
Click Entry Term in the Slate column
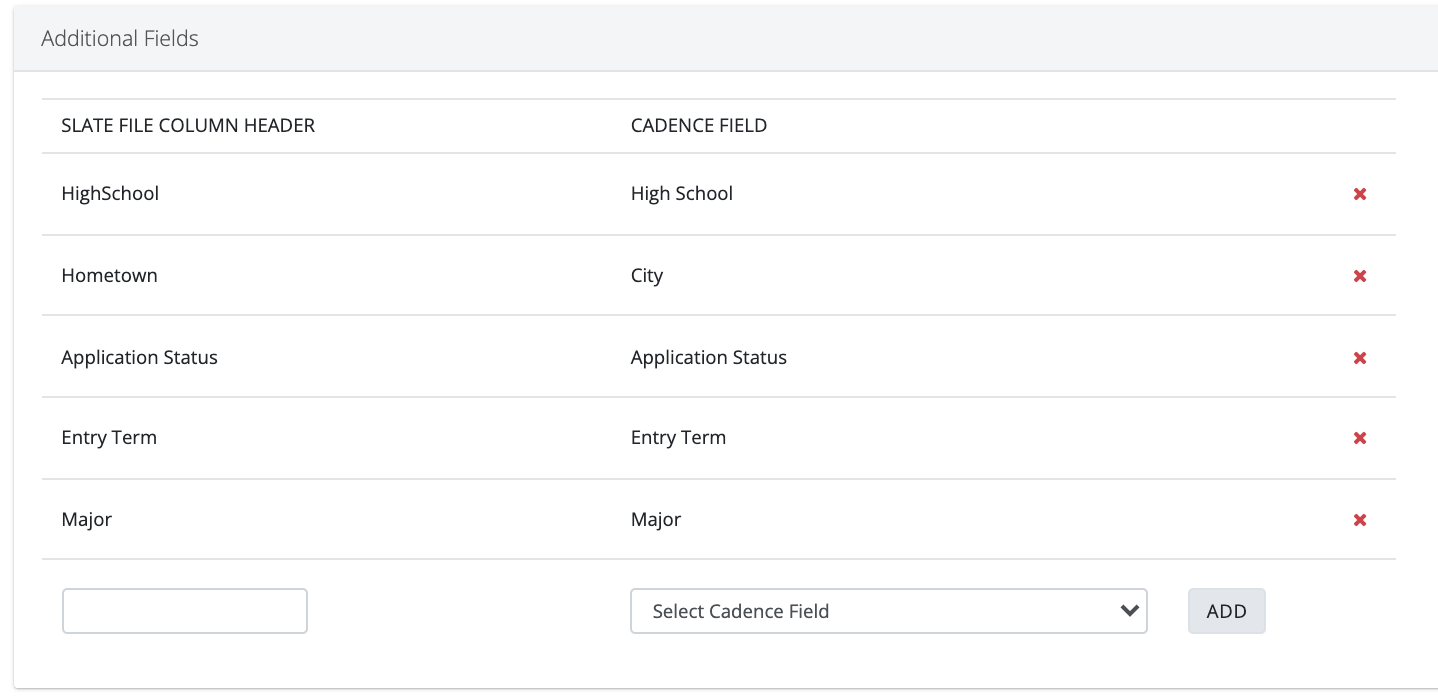(x=109, y=438)
